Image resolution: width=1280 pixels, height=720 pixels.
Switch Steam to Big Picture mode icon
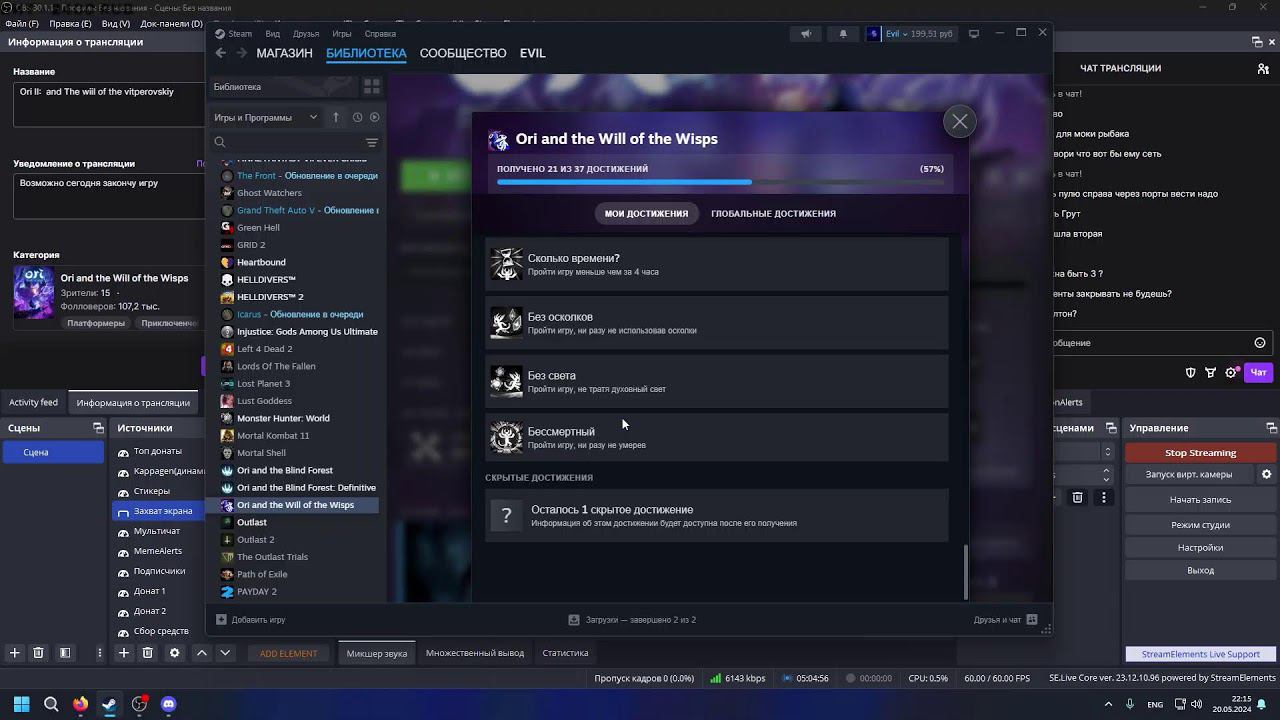(974, 34)
